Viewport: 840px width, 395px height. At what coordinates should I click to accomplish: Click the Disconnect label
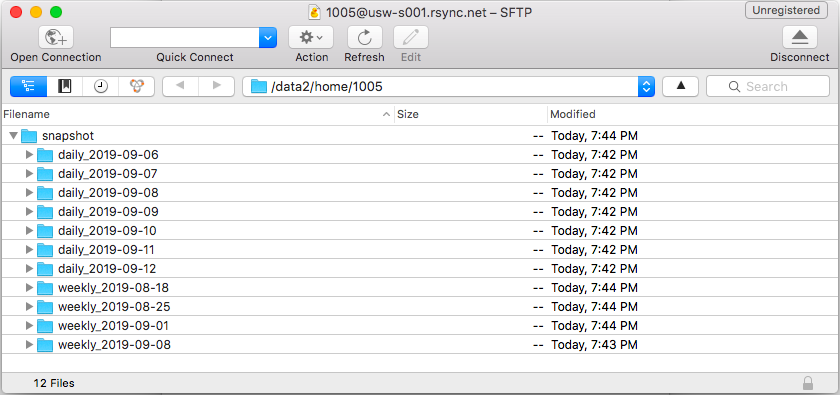[799, 57]
